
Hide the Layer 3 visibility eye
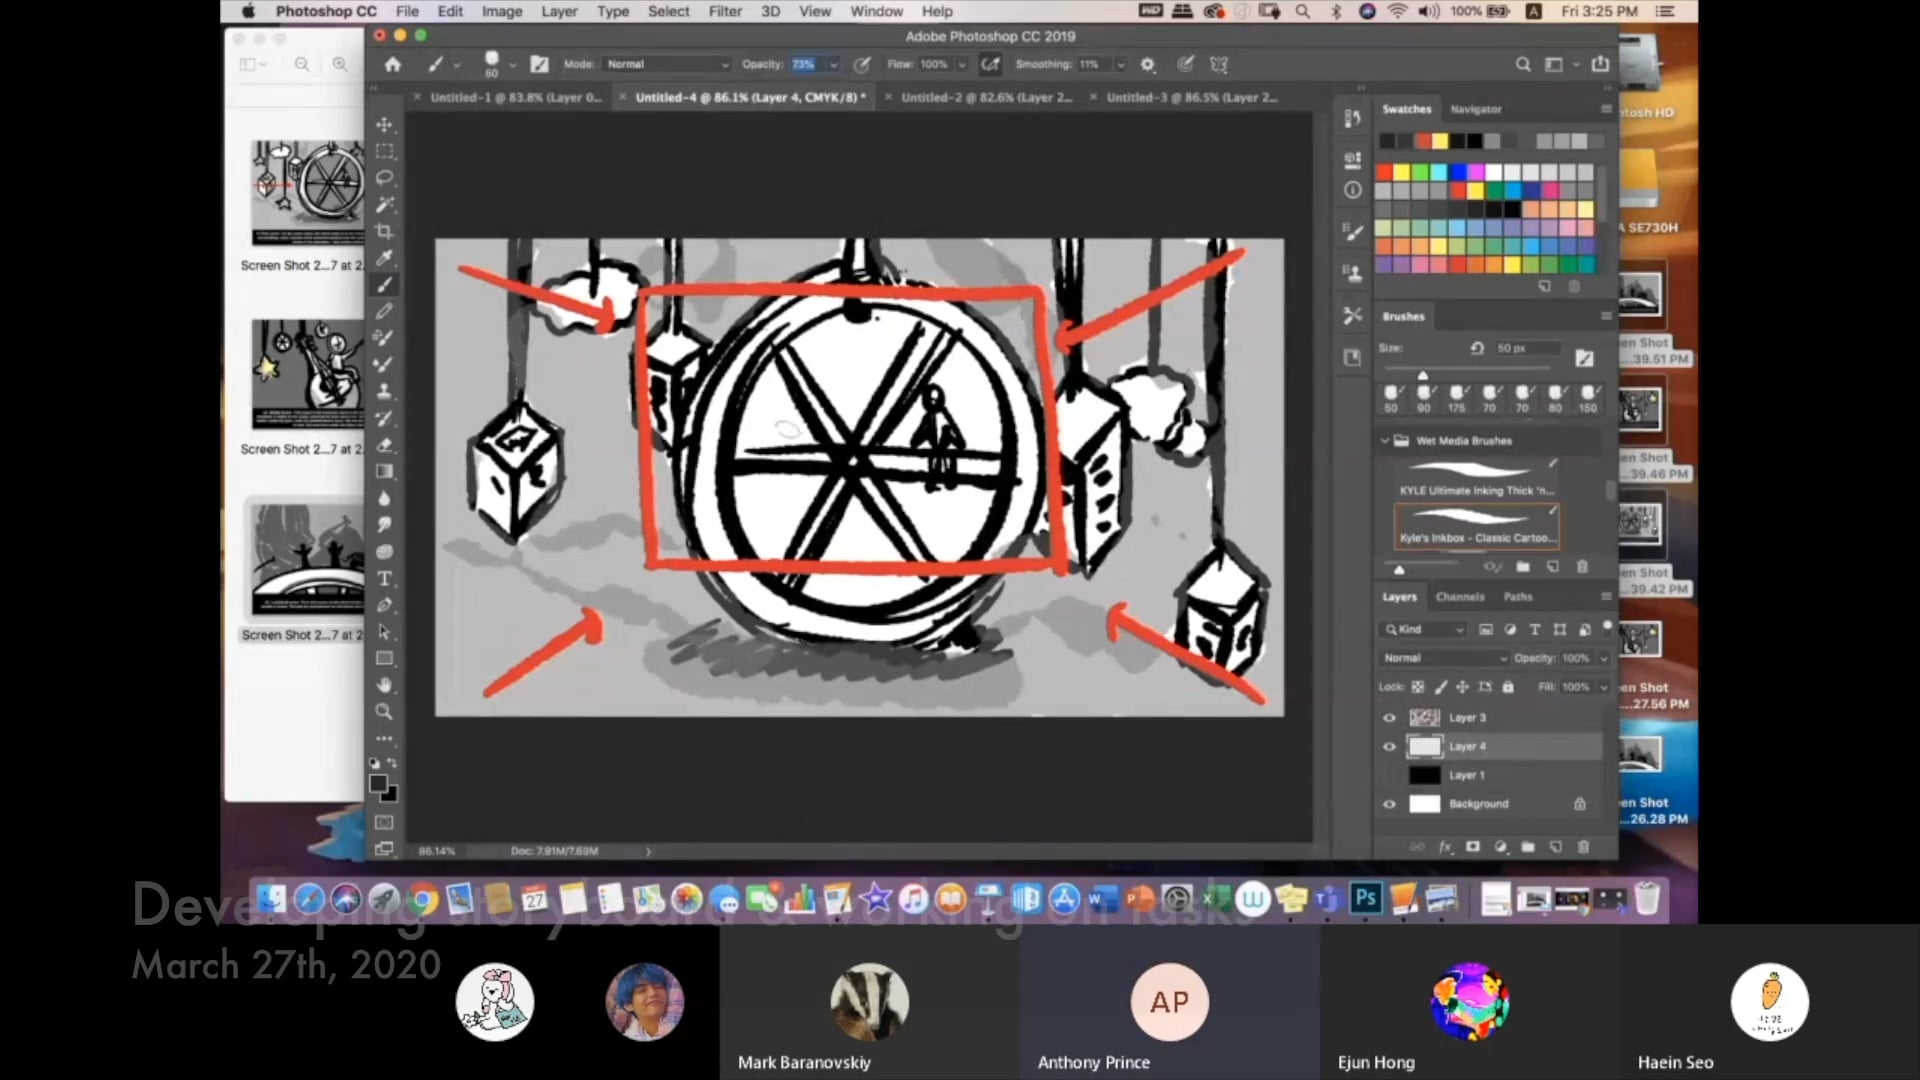coord(1389,717)
